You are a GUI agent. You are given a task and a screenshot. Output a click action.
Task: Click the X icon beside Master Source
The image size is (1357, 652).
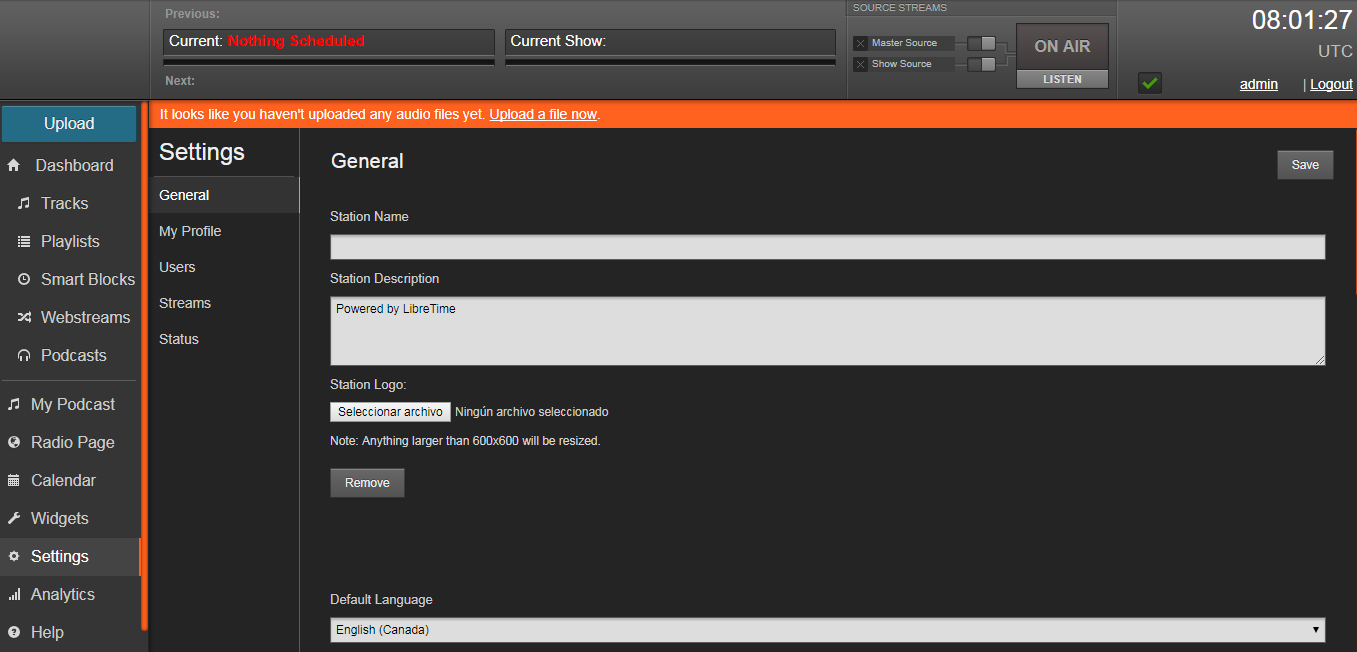point(860,43)
